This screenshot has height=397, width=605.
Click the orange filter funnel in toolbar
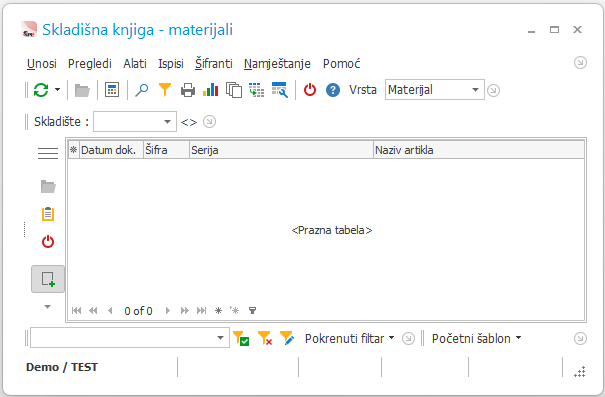165,90
